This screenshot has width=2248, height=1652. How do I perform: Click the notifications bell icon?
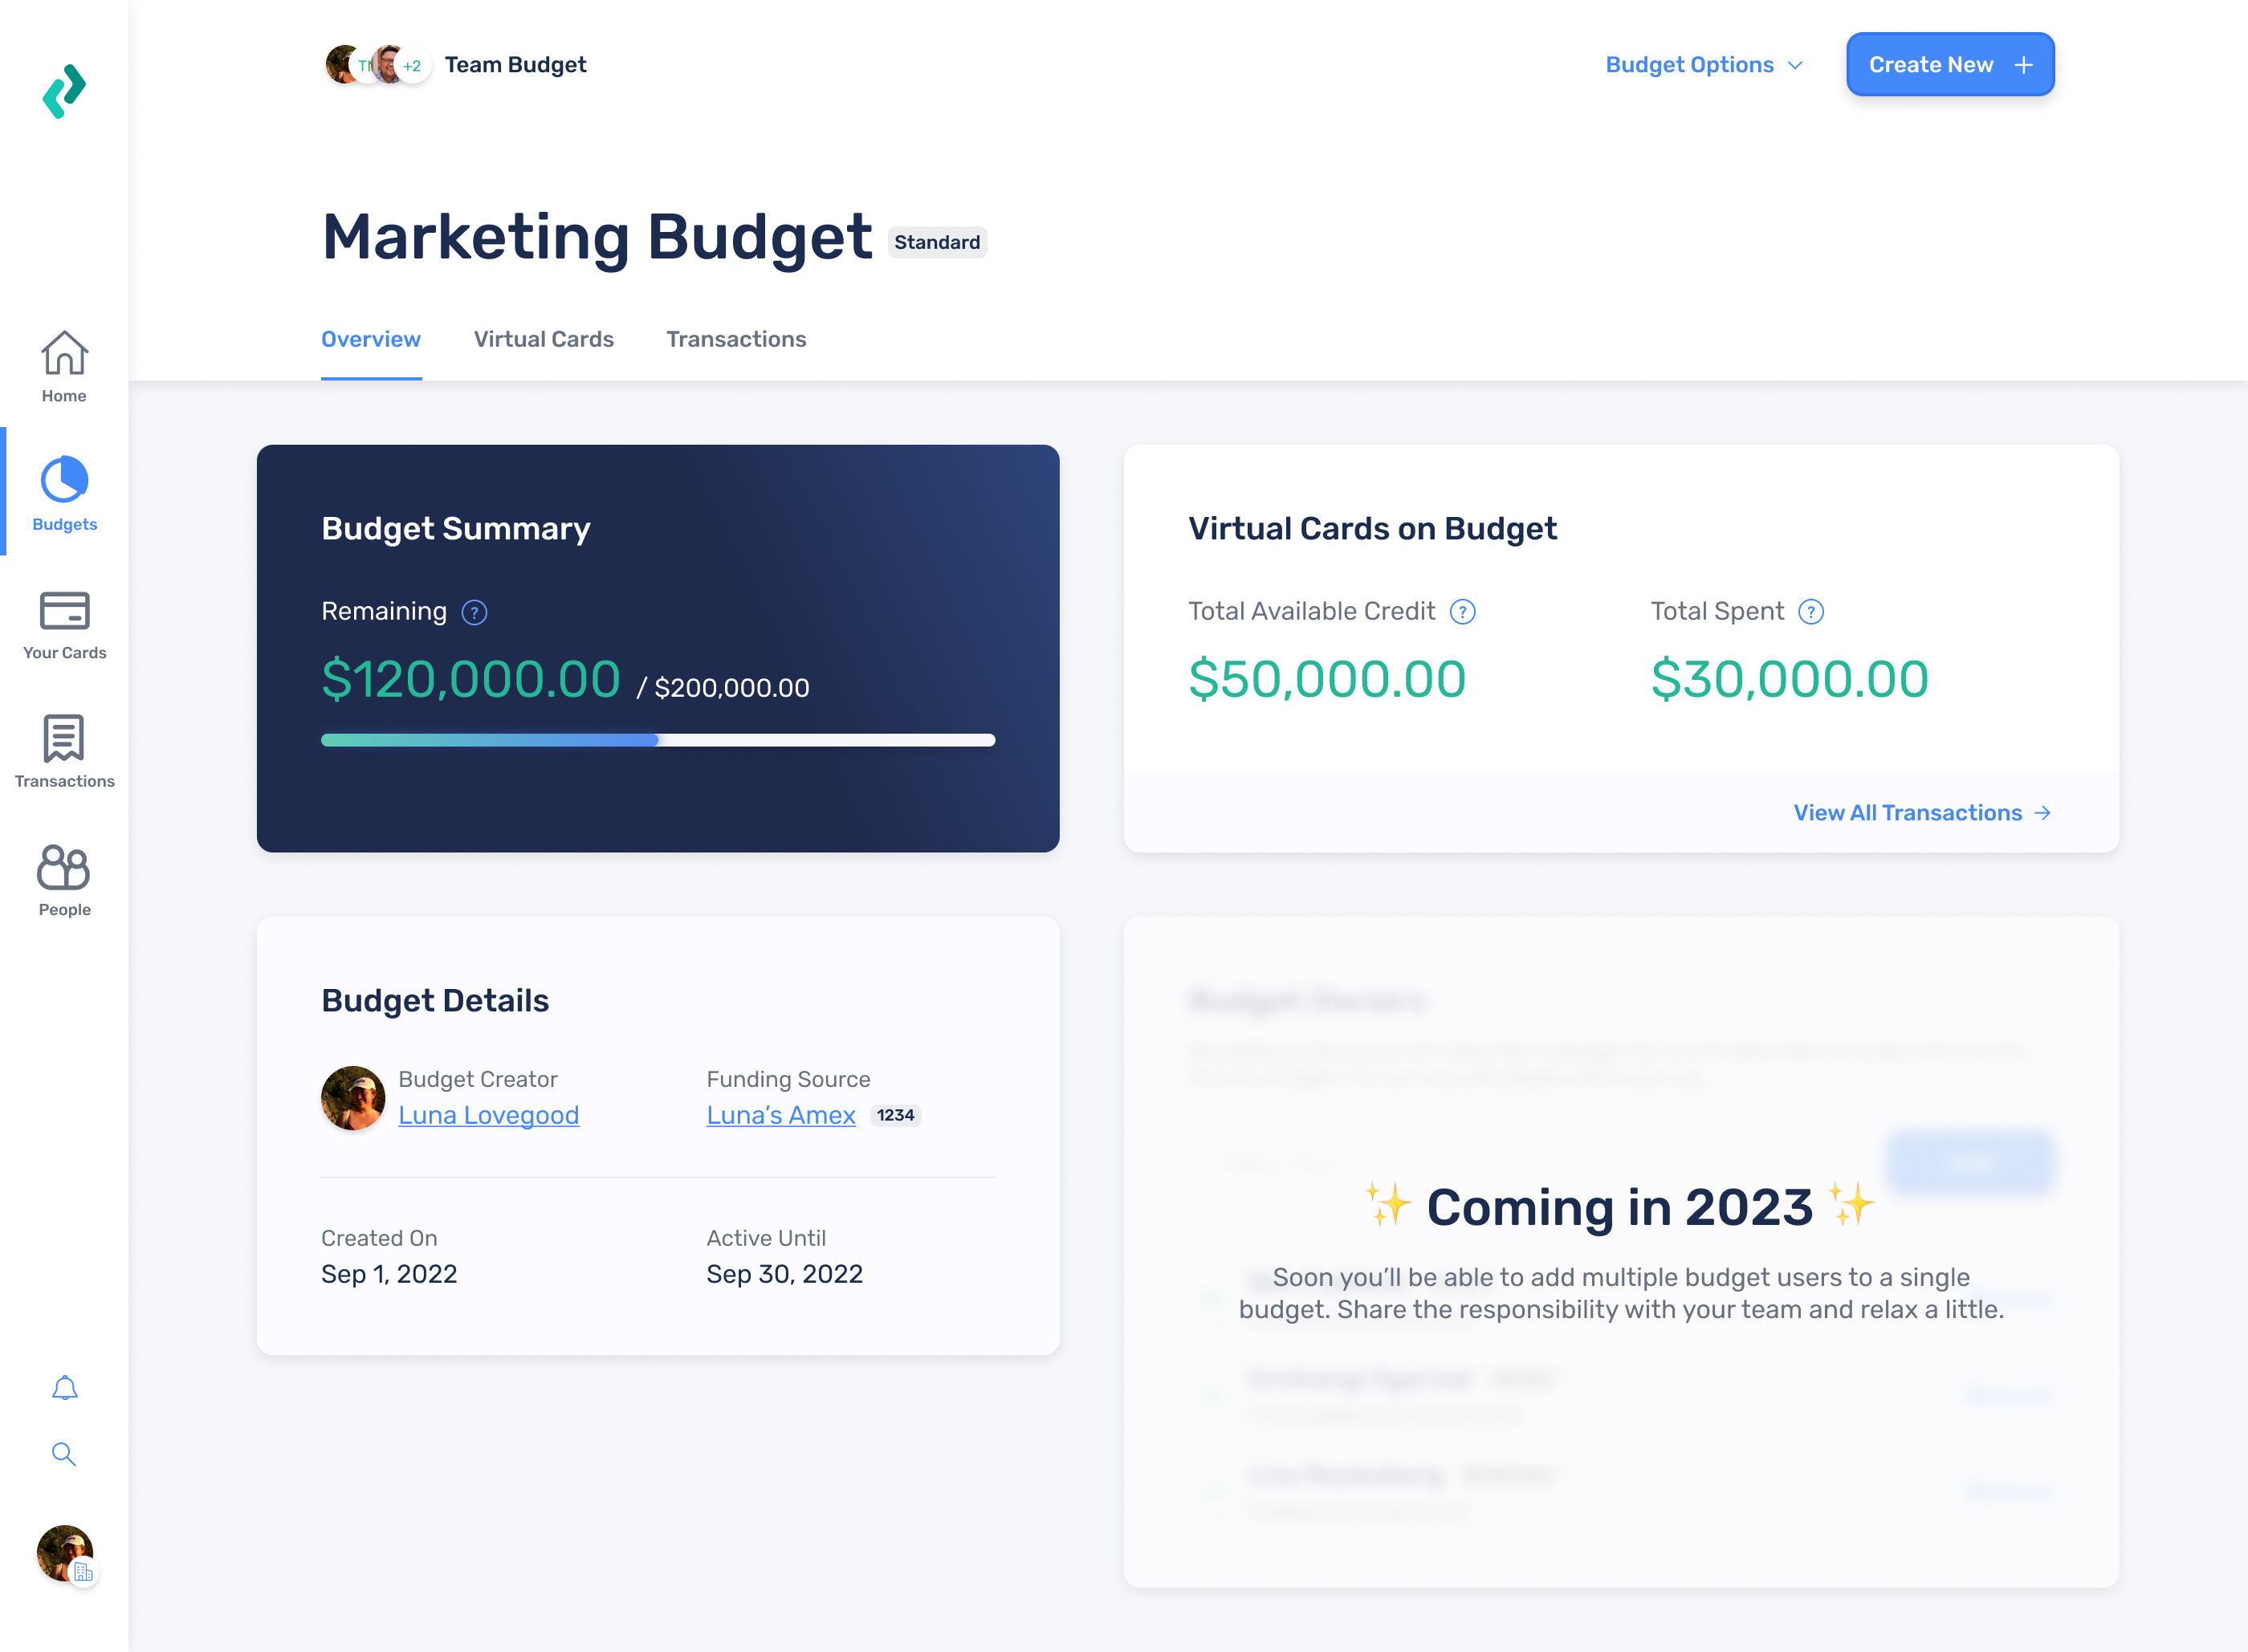tap(63, 1387)
